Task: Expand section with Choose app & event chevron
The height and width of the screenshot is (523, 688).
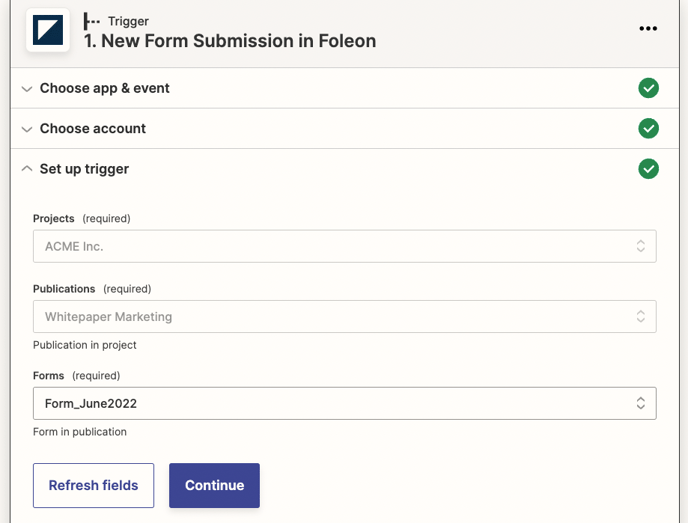Action: click(27, 89)
